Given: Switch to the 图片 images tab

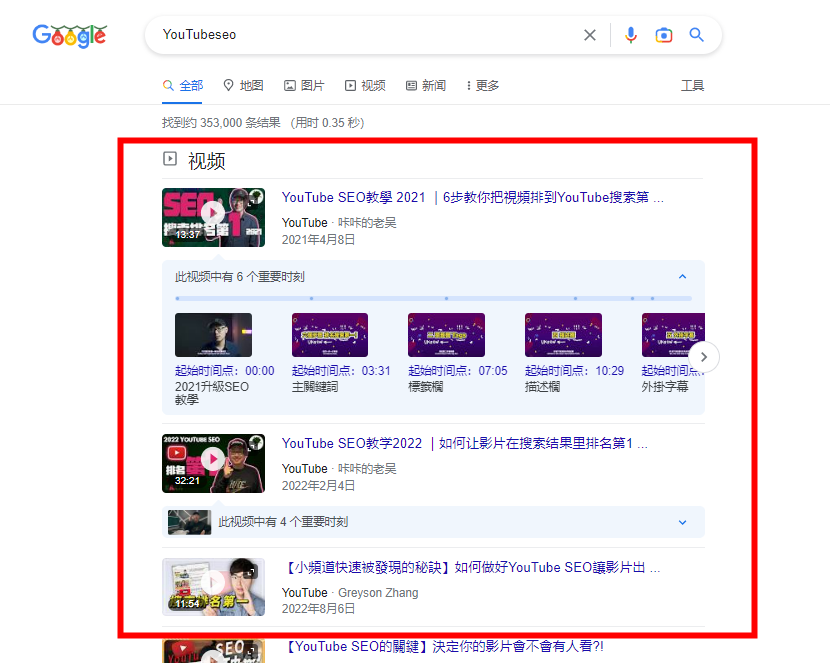Looking at the screenshot, I should [304, 86].
